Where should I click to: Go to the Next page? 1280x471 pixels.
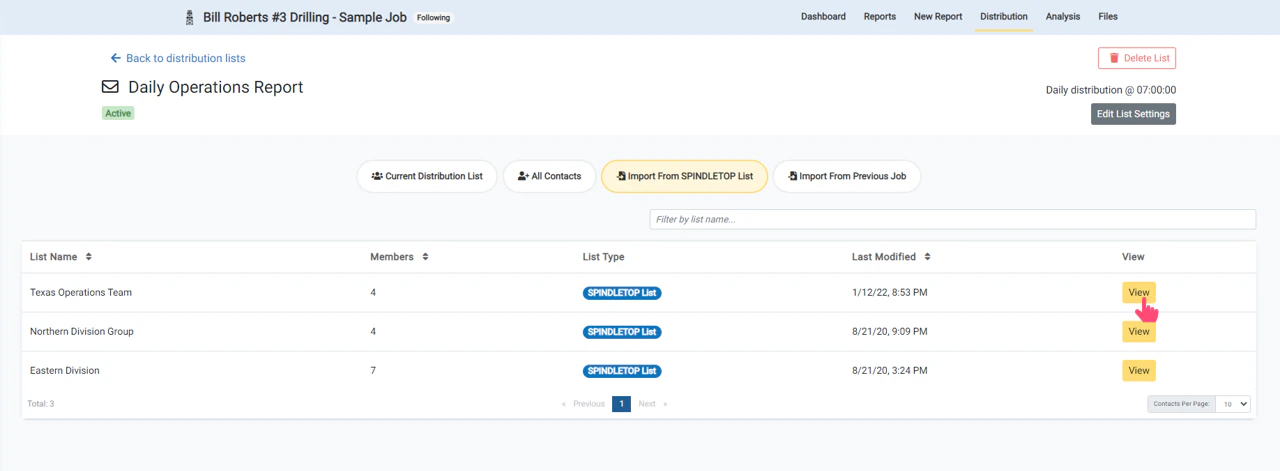(652, 404)
